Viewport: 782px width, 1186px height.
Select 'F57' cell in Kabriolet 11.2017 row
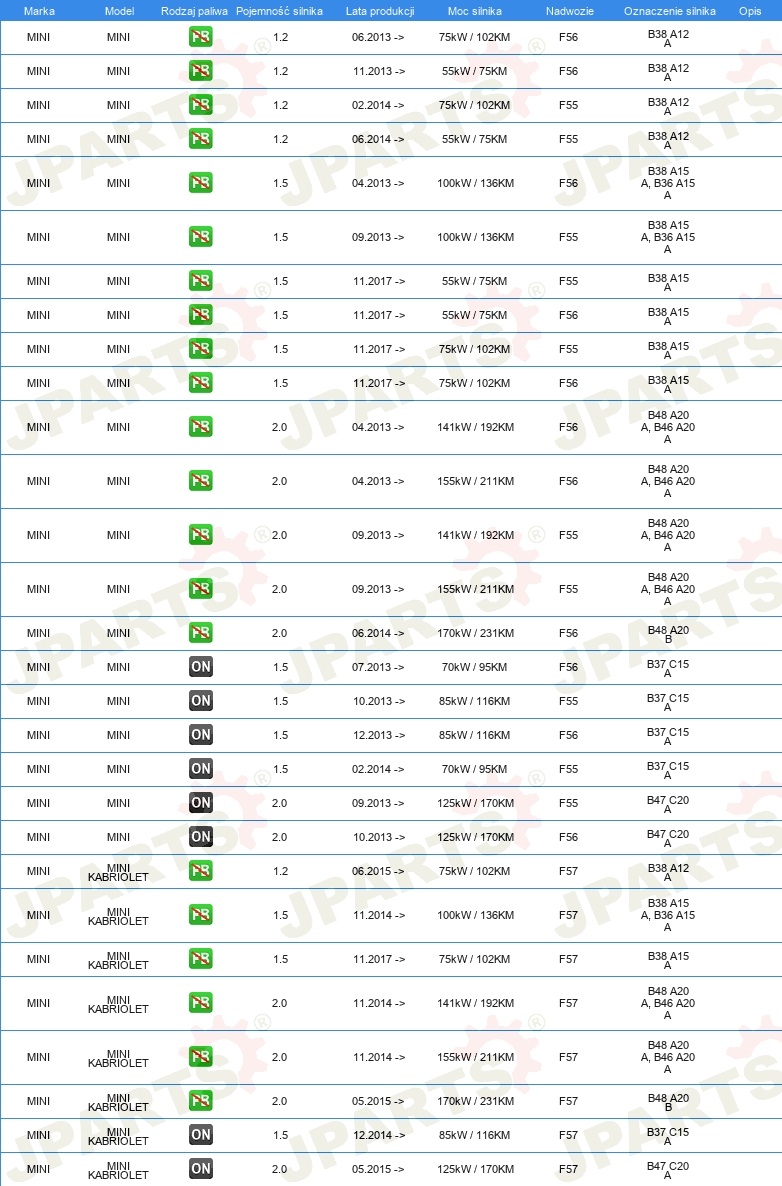569,959
